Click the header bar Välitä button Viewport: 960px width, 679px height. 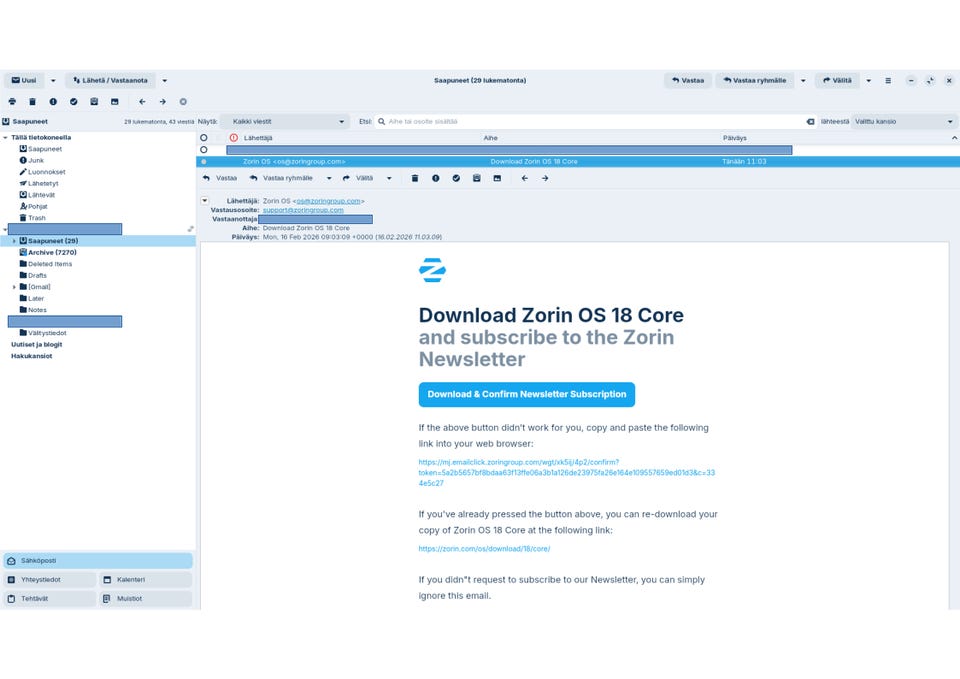837,80
